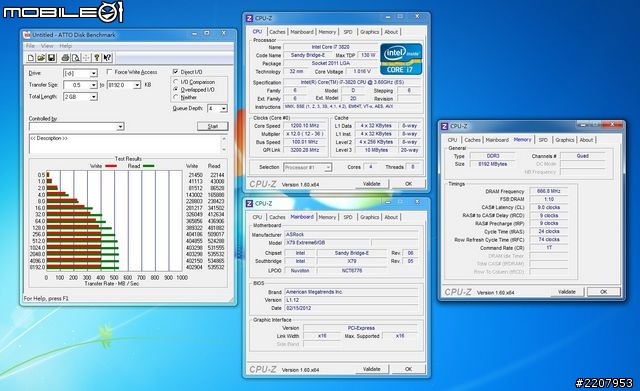Viewport: 640px width, 391px height.
Task: Select the Overlapped I/O radio button
Action: click(176, 89)
